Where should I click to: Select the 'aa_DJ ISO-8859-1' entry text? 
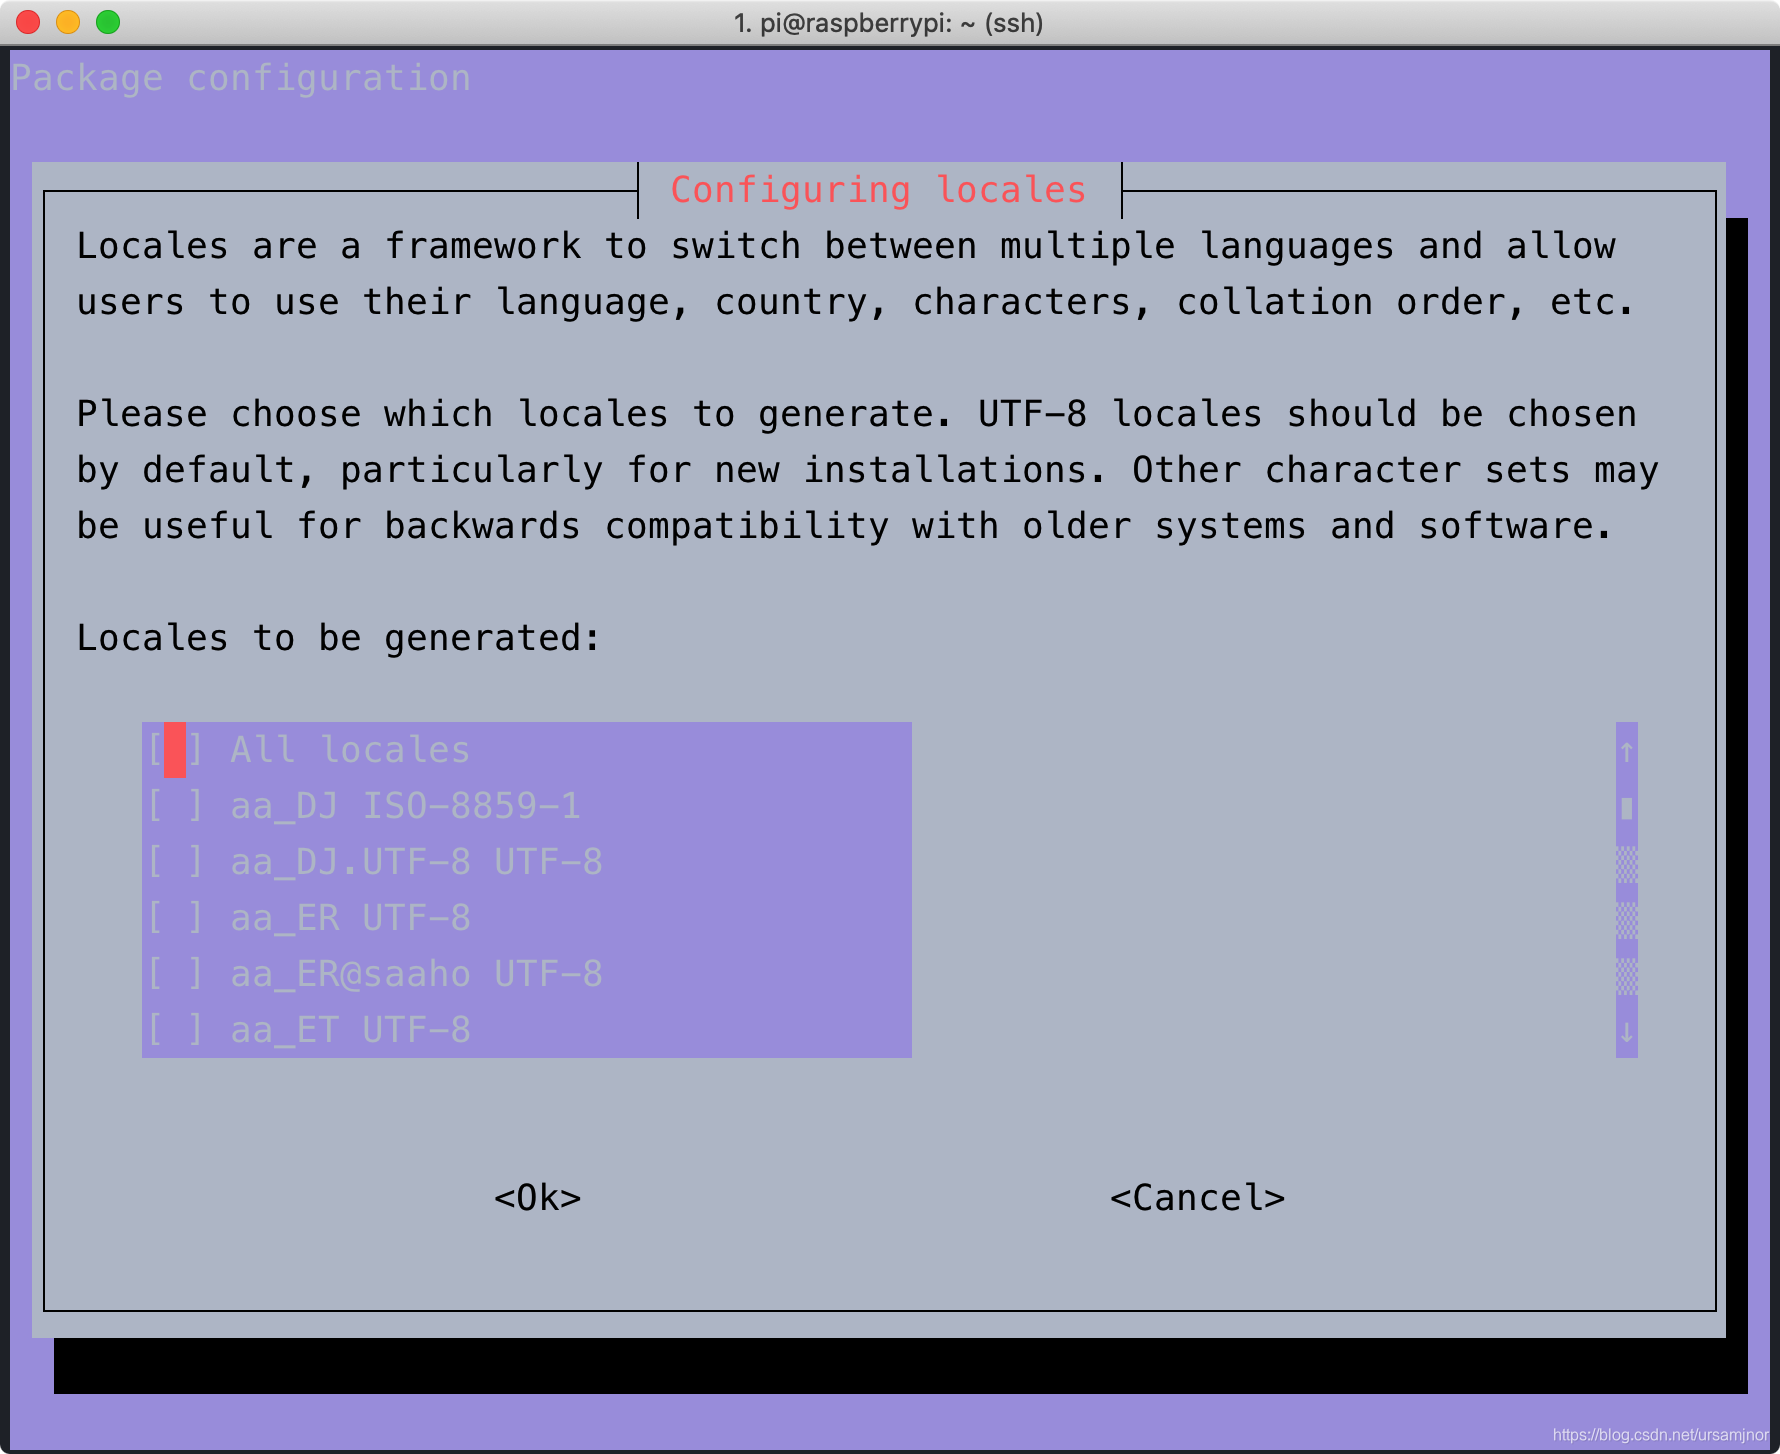(x=405, y=806)
